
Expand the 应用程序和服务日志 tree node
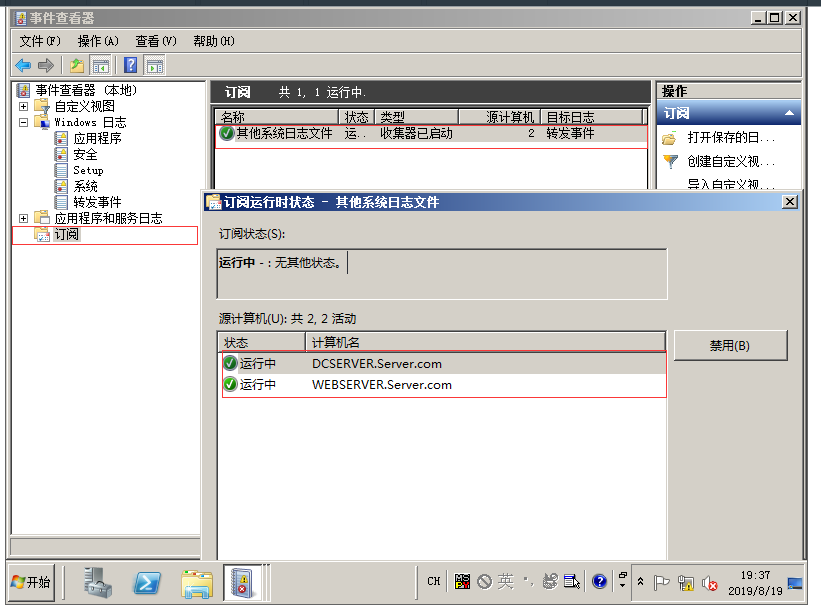[x=23, y=218]
